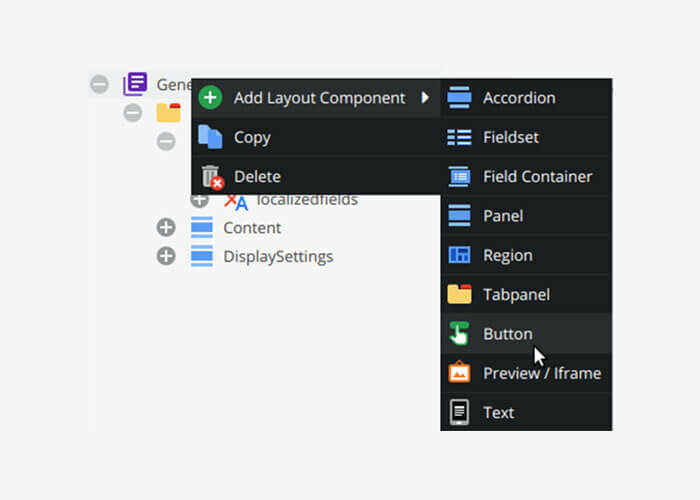The image size is (700, 500).
Task: Open the Add Layout Component submenu arrow
Action: click(x=425, y=97)
